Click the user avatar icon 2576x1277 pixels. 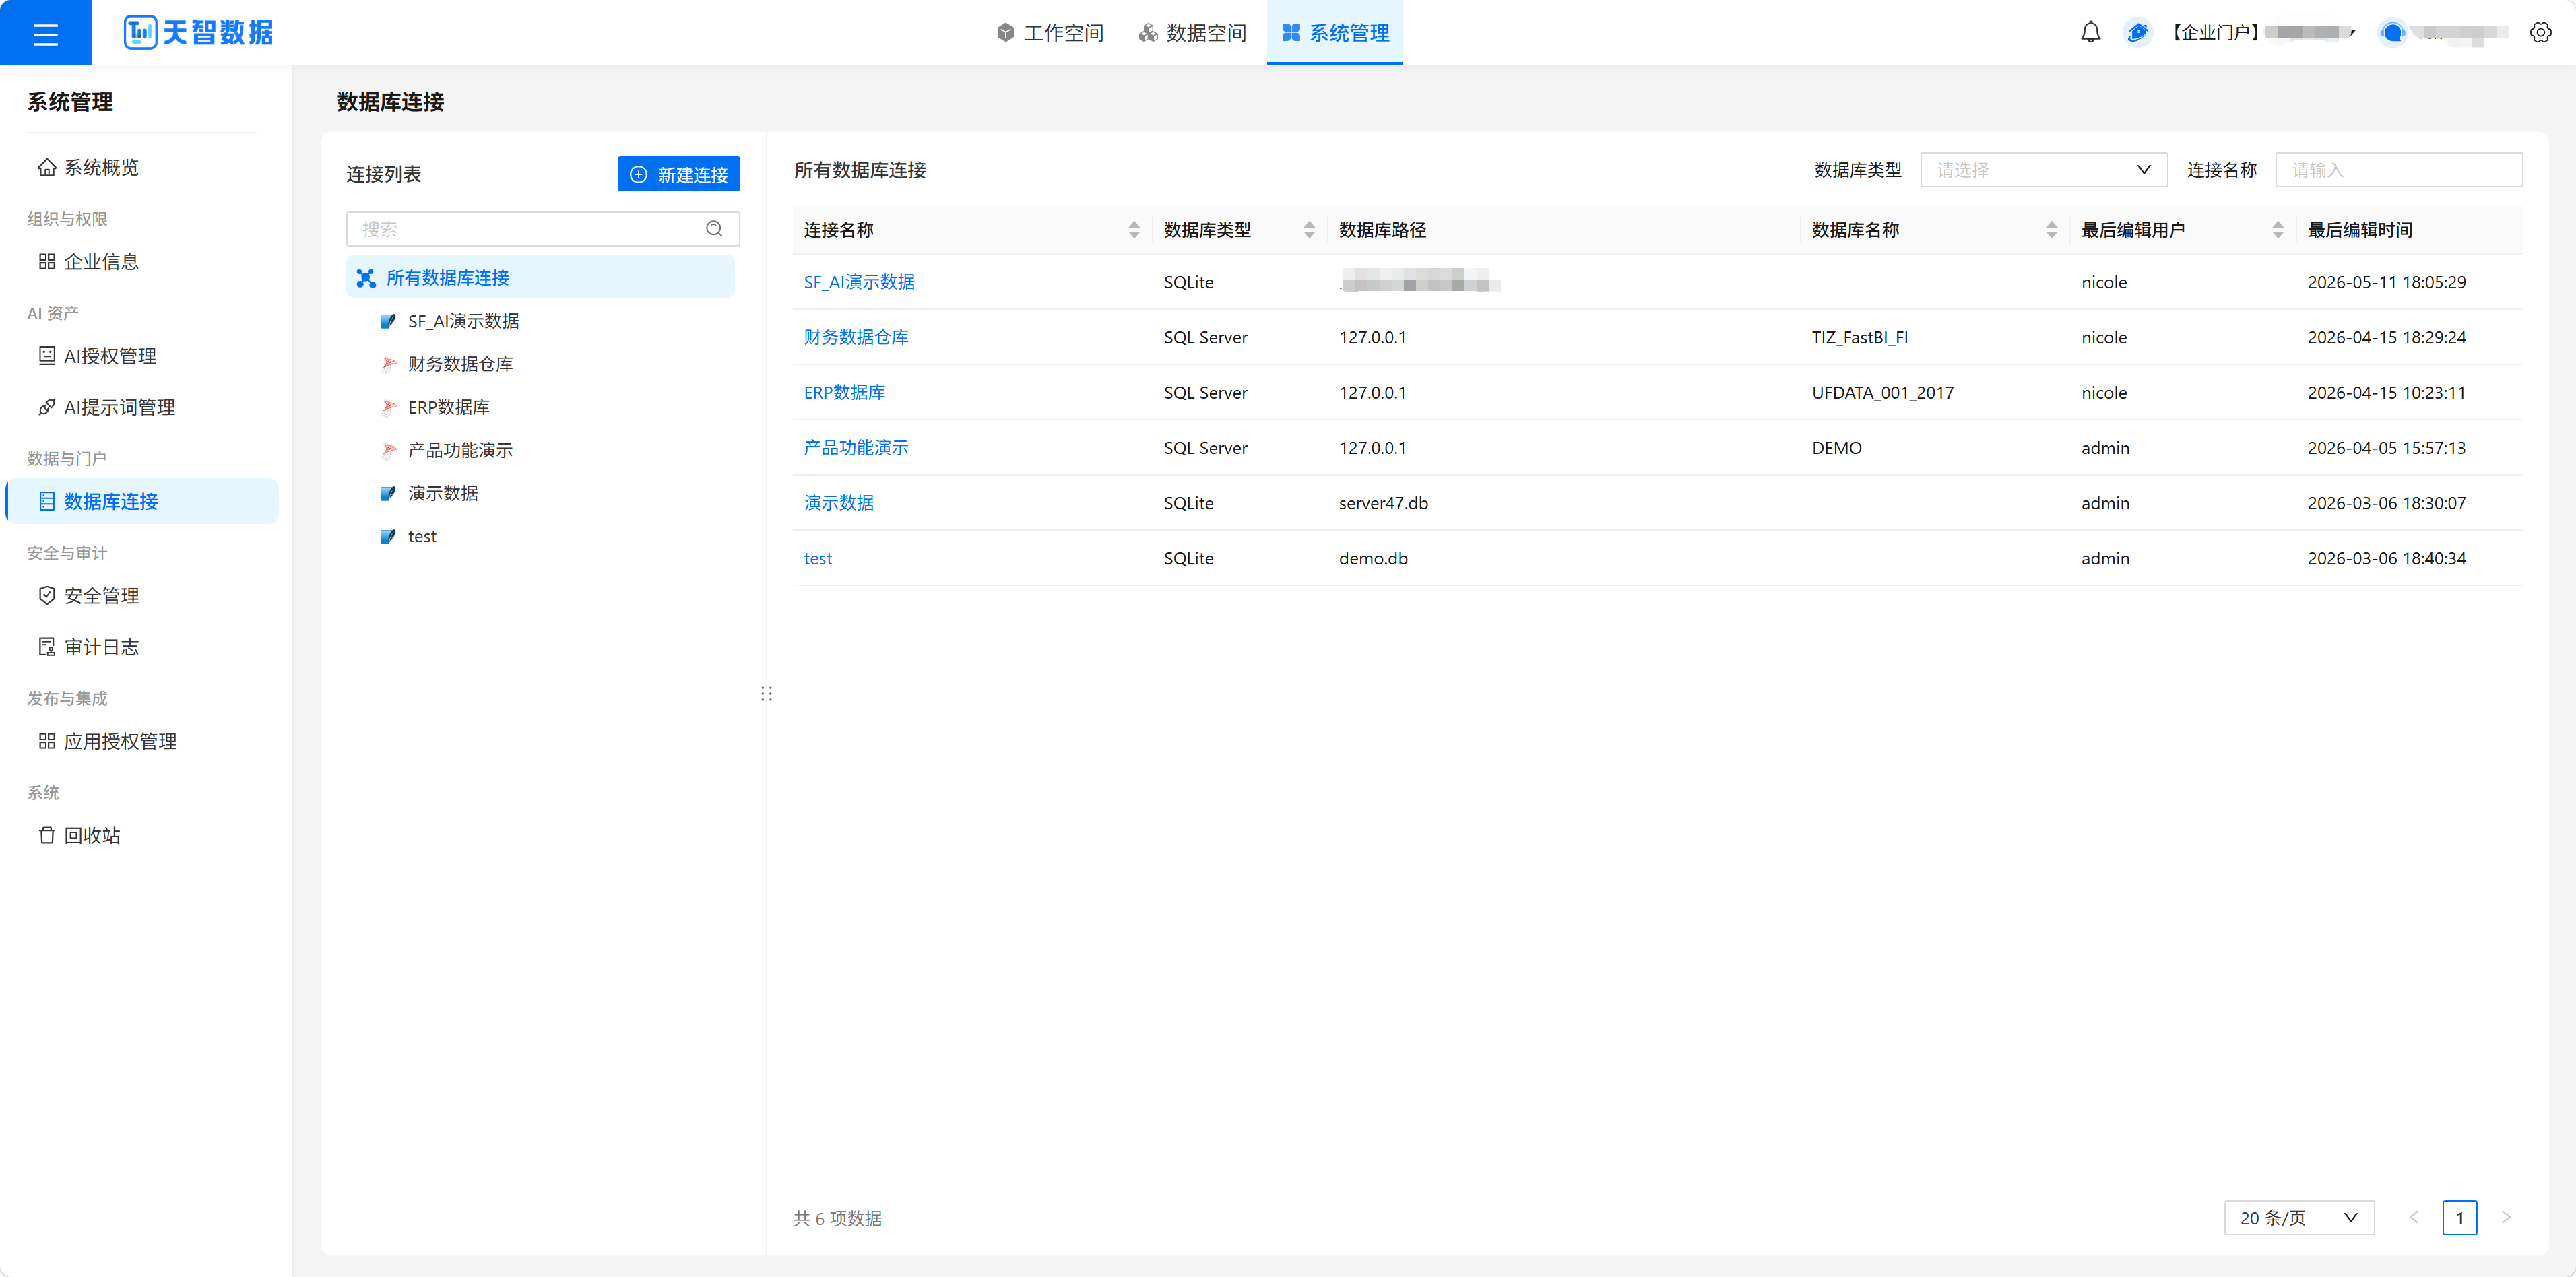coord(2392,33)
